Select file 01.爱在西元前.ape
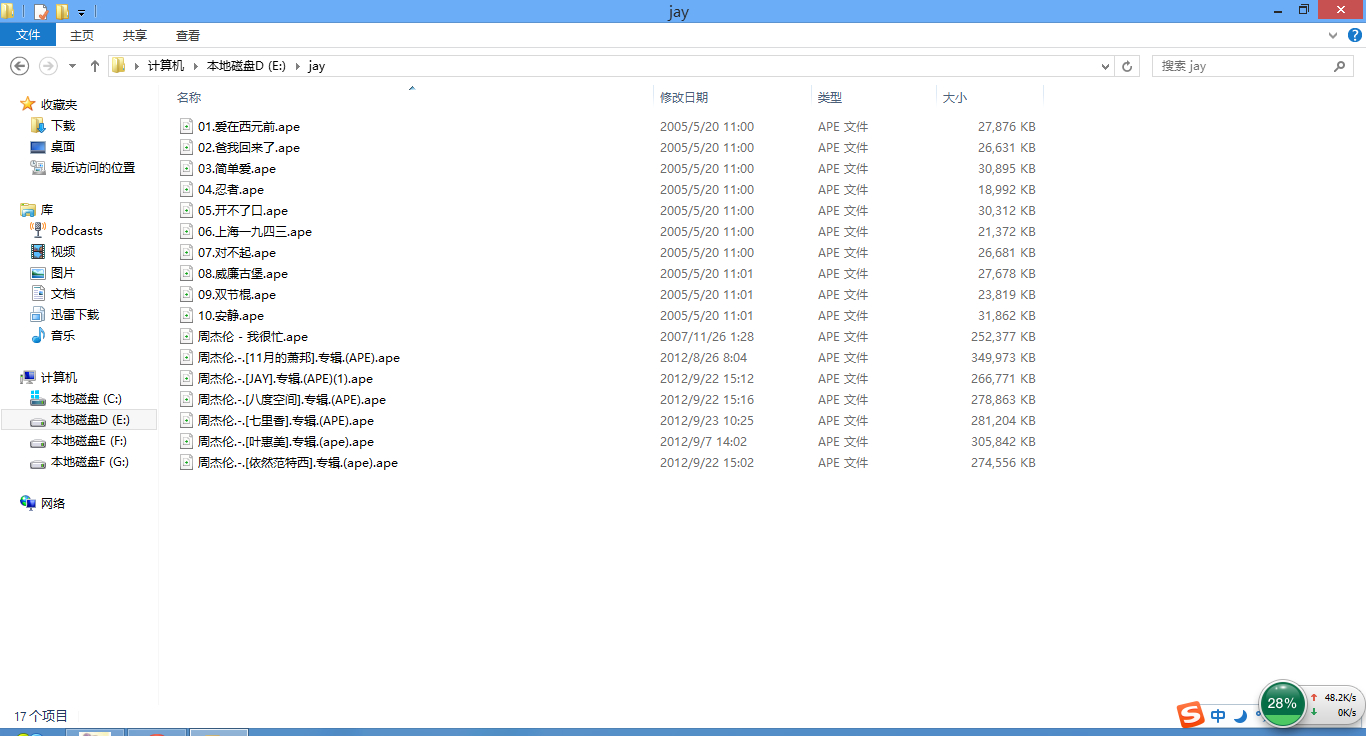This screenshot has width=1366, height=736. point(249,127)
